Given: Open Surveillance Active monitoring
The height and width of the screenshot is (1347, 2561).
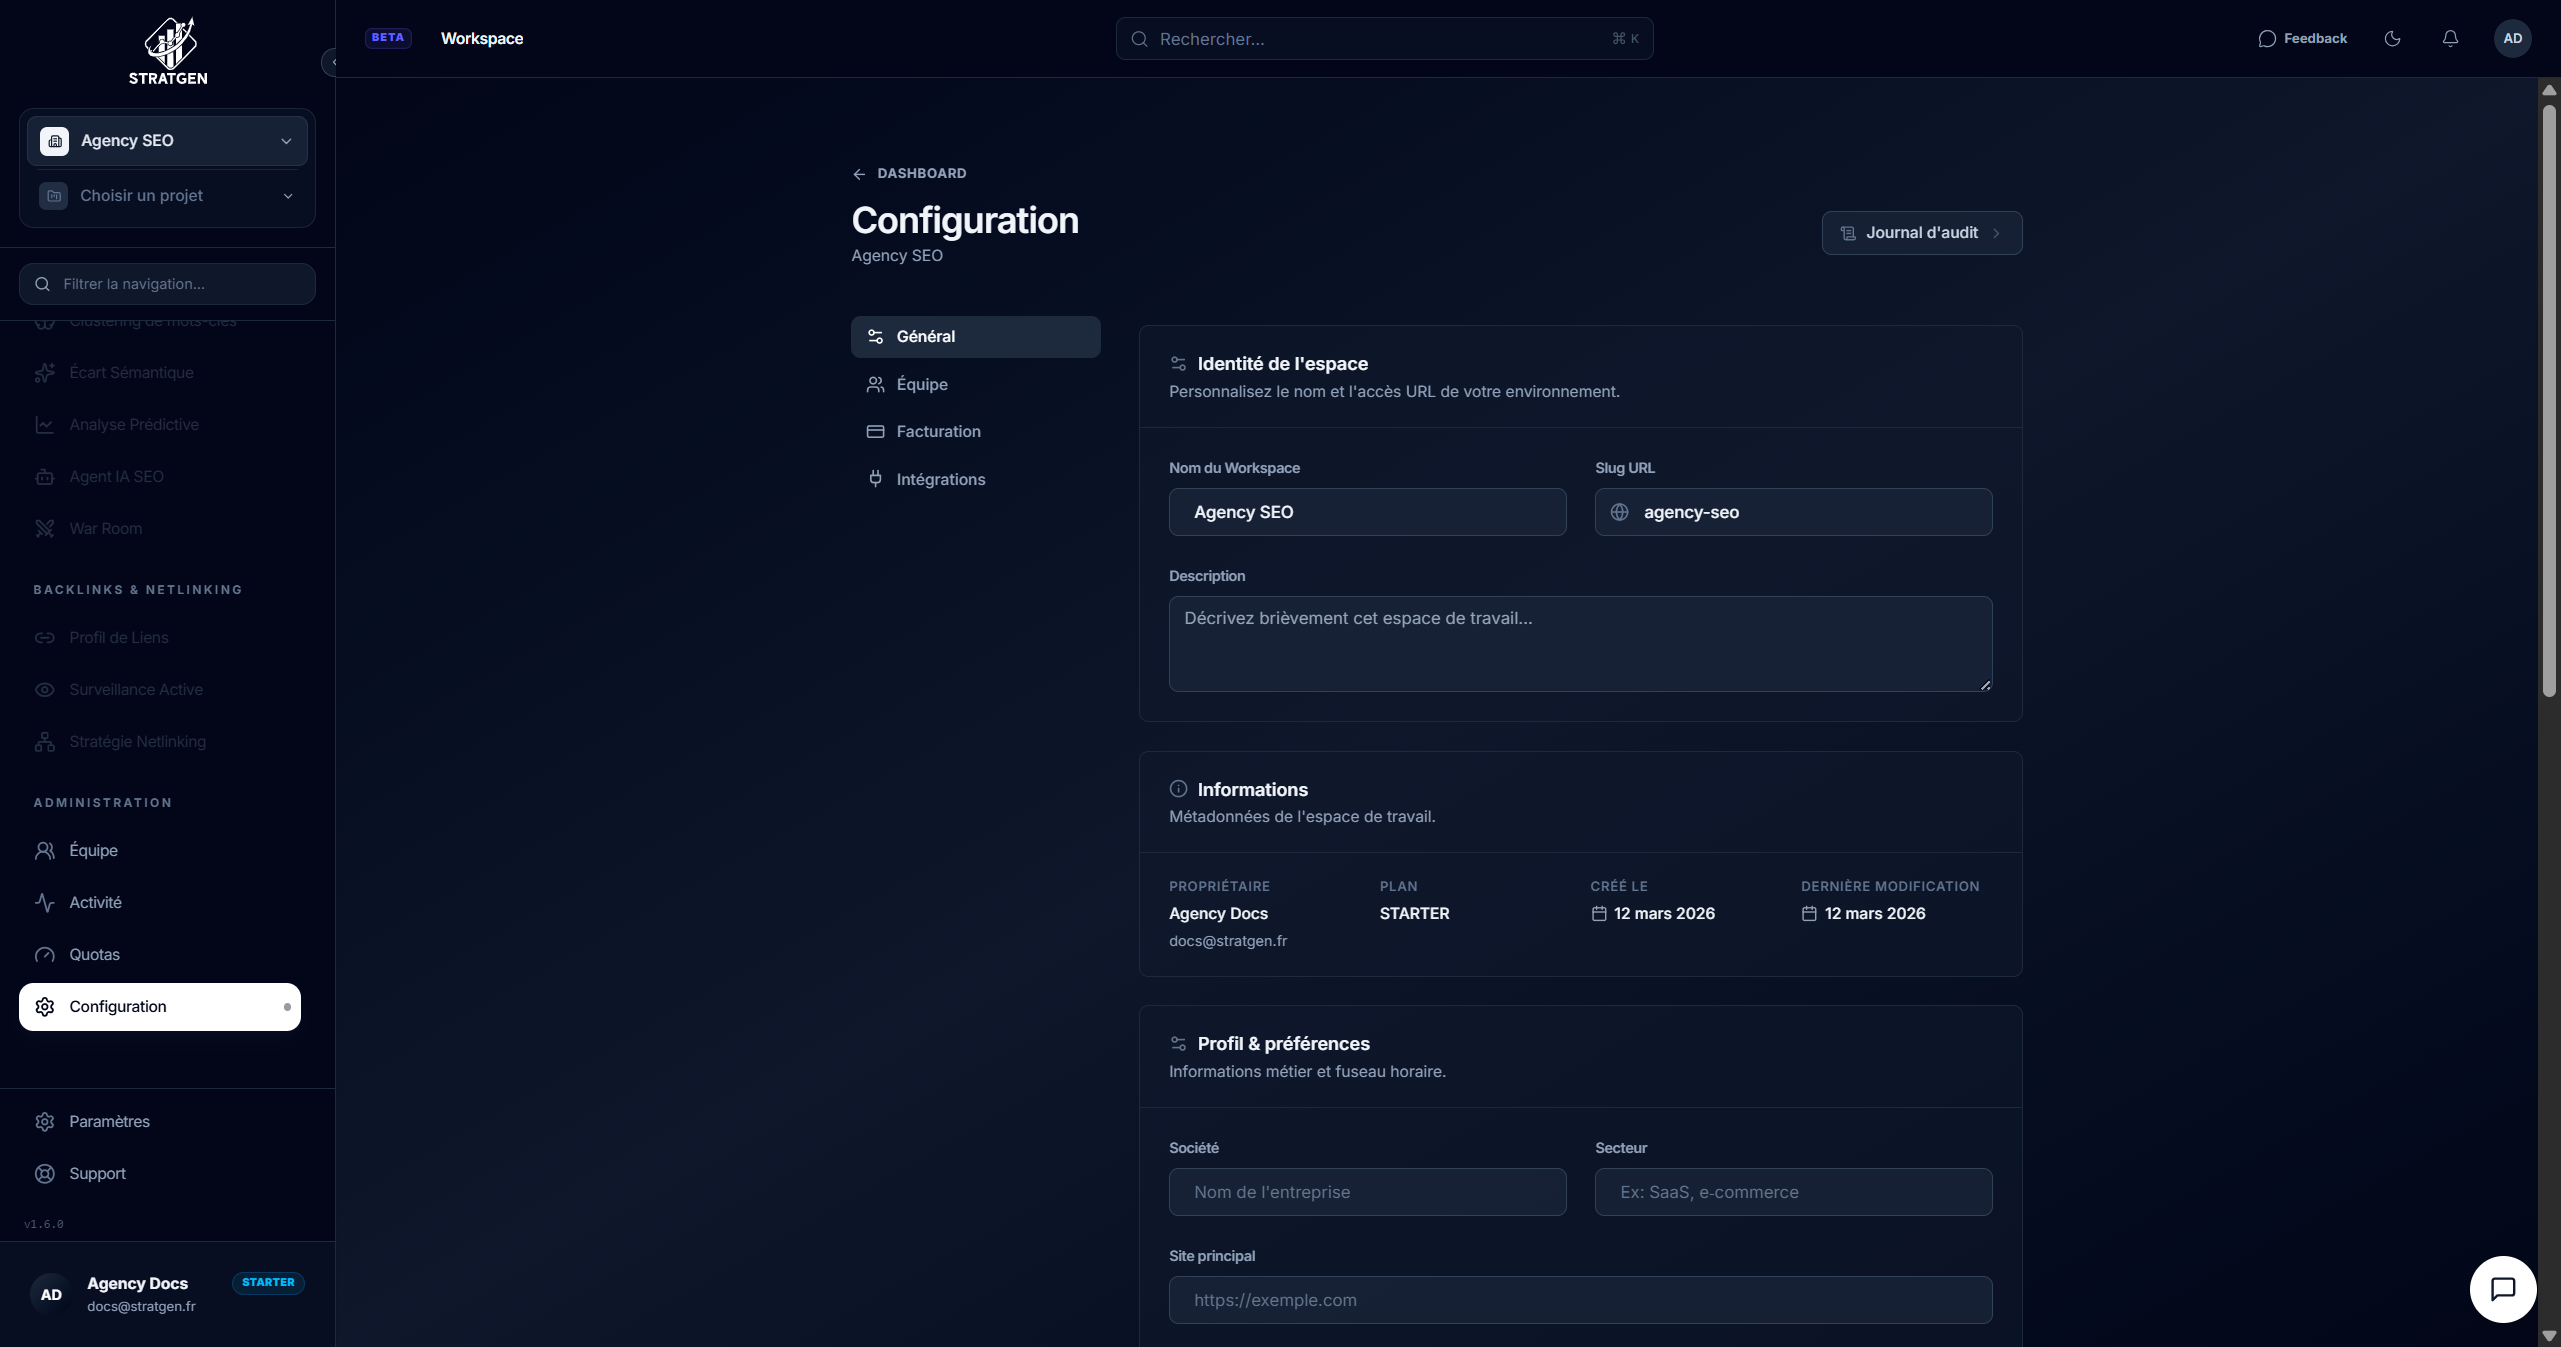Looking at the screenshot, I should [x=135, y=689].
